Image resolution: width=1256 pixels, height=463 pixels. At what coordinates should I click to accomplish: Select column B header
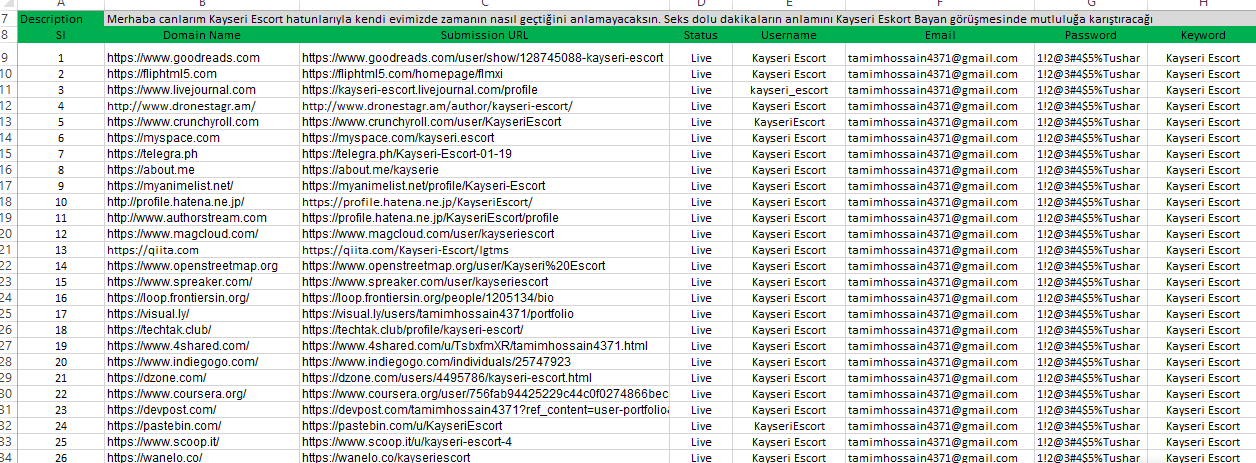[x=202, y=5]
